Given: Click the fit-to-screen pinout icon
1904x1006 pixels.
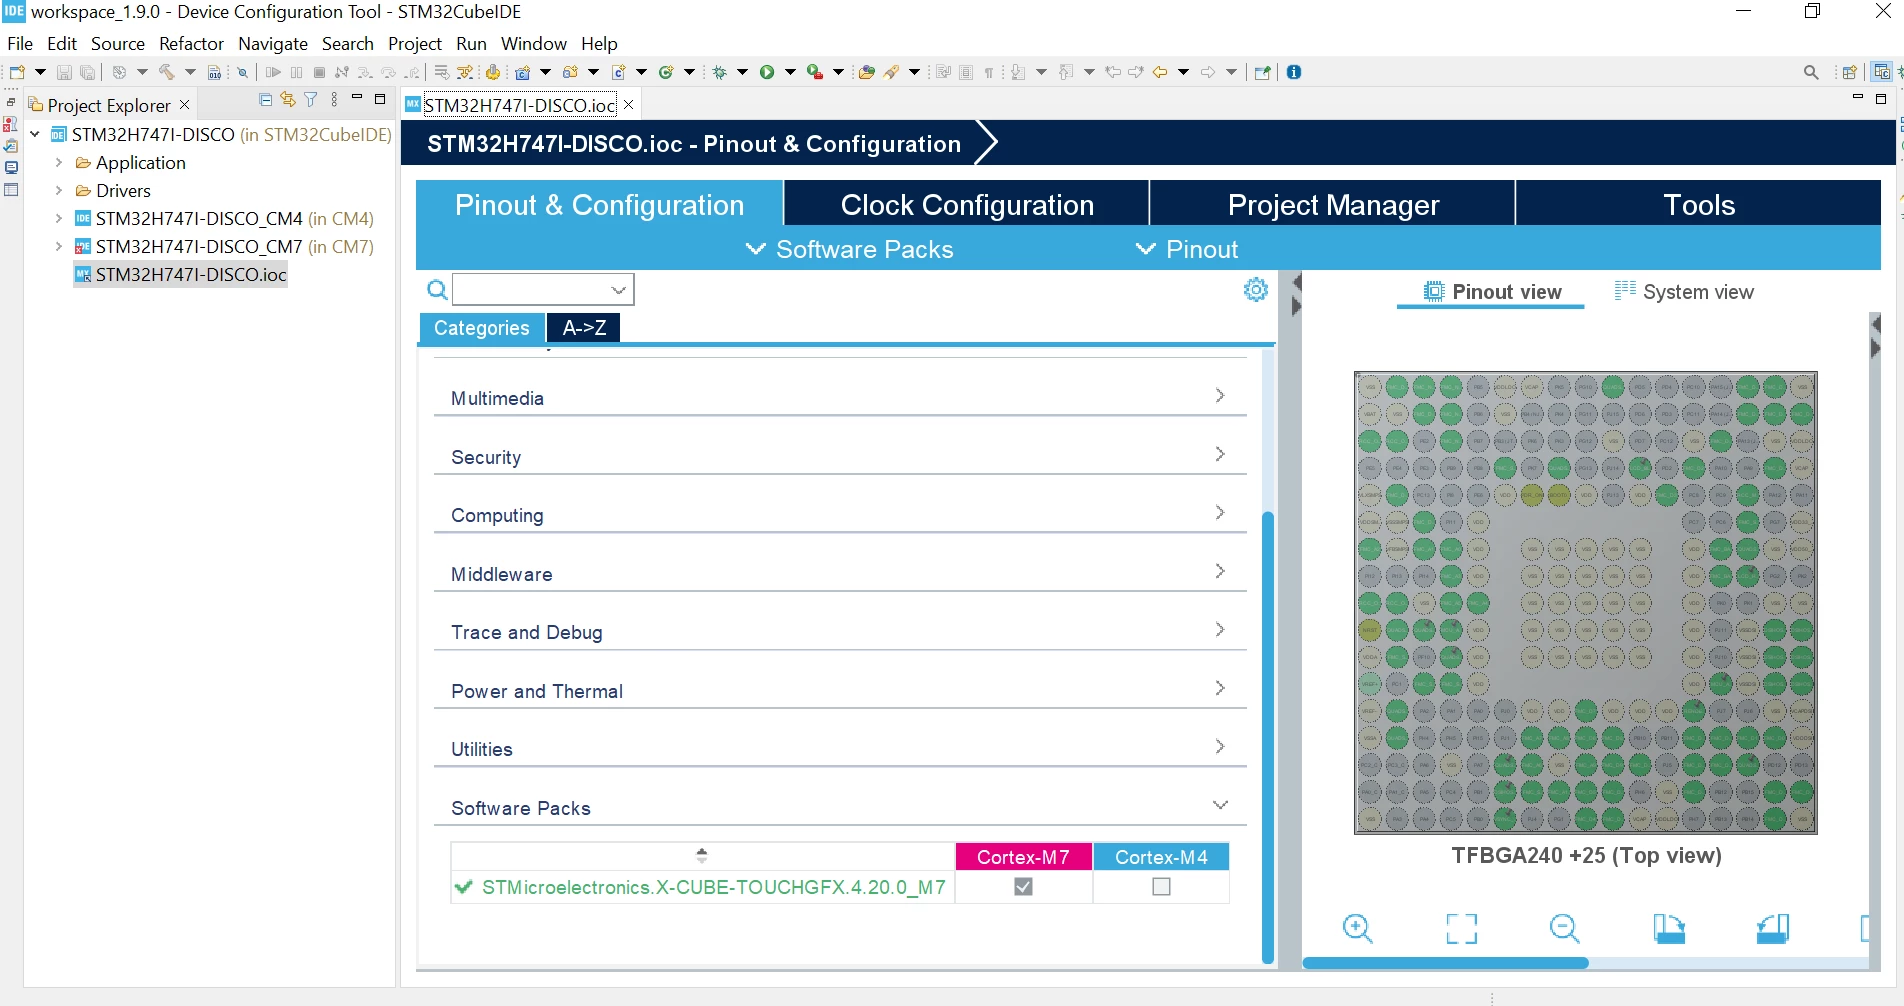Looking at the screenshot, I should [1462, 928].
